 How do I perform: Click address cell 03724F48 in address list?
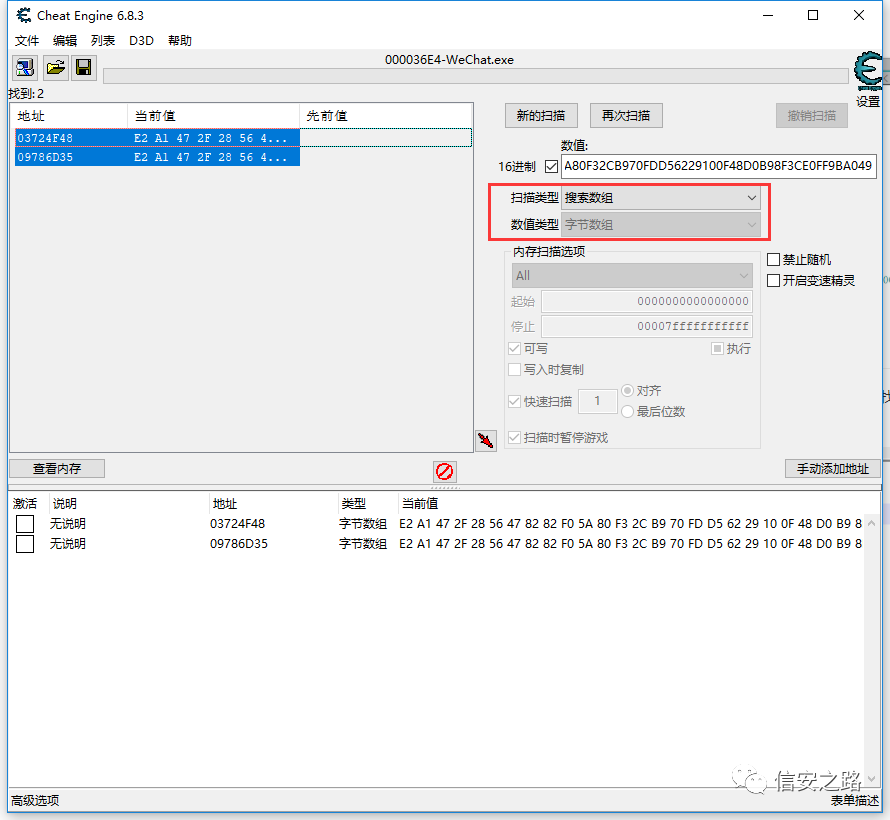point(238,524)
